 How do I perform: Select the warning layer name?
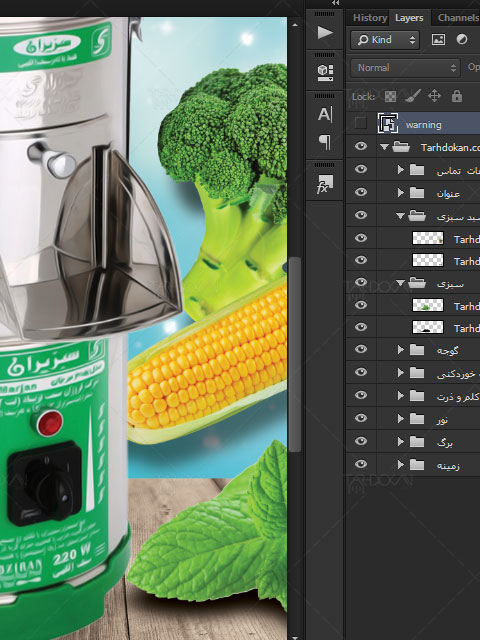[424, 125]
